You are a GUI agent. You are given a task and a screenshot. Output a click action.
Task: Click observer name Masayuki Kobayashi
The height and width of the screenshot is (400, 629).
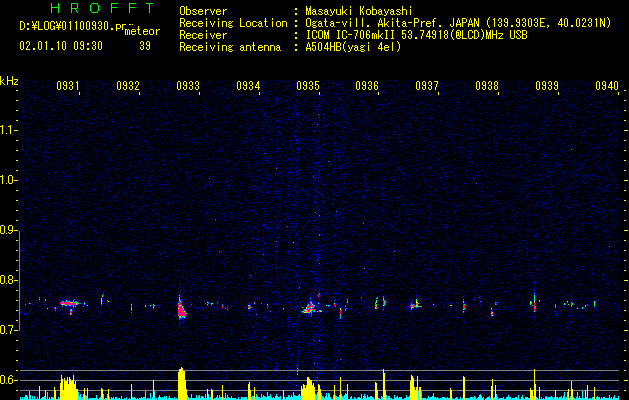[359, 11]
